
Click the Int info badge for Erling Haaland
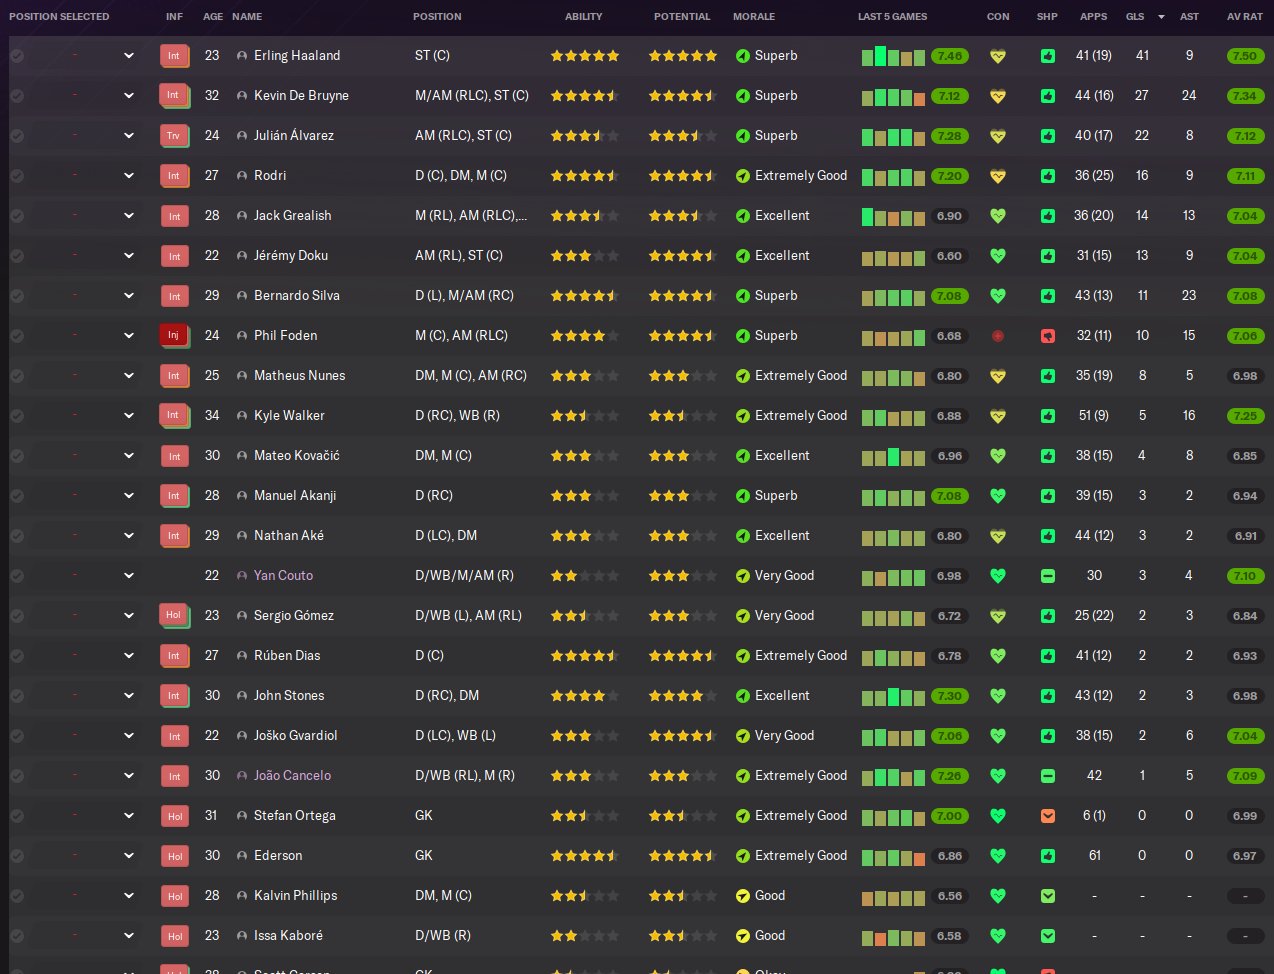tap(174, 56)
